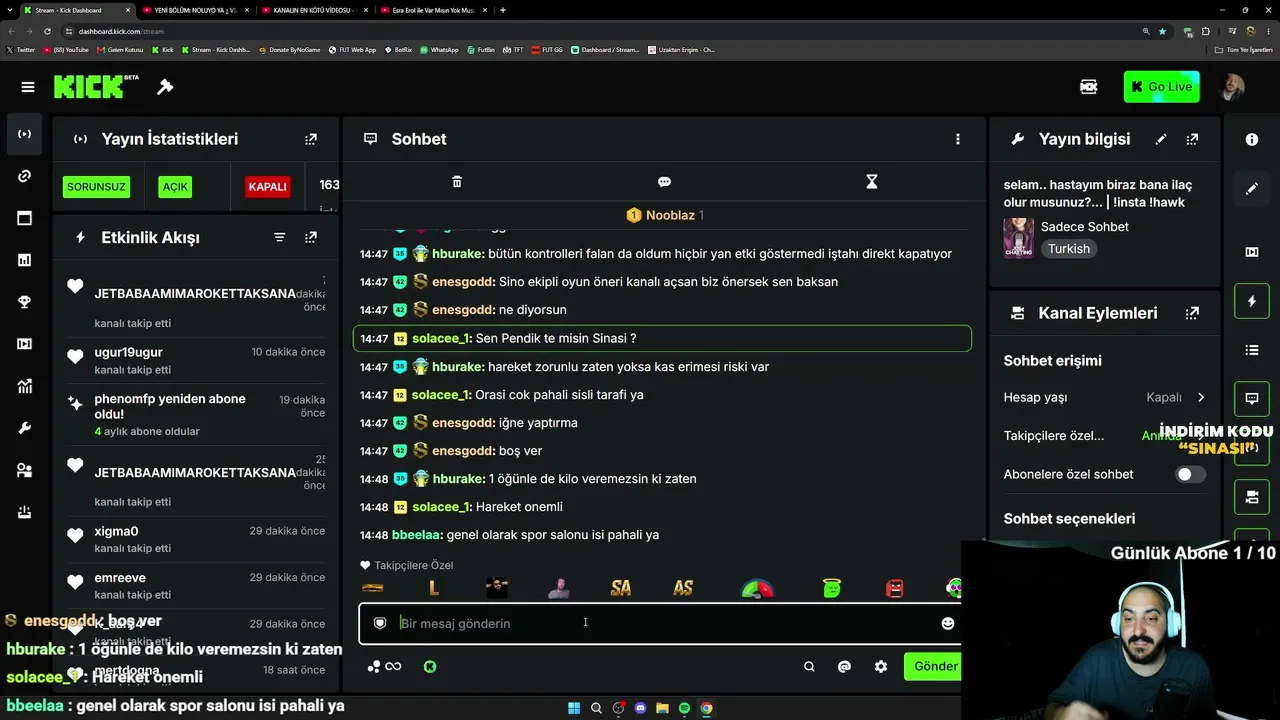Image resolution: width=1280 pixels, height=720 pixels.
Task: Open a new browser tab
Action: pos(502,10)
